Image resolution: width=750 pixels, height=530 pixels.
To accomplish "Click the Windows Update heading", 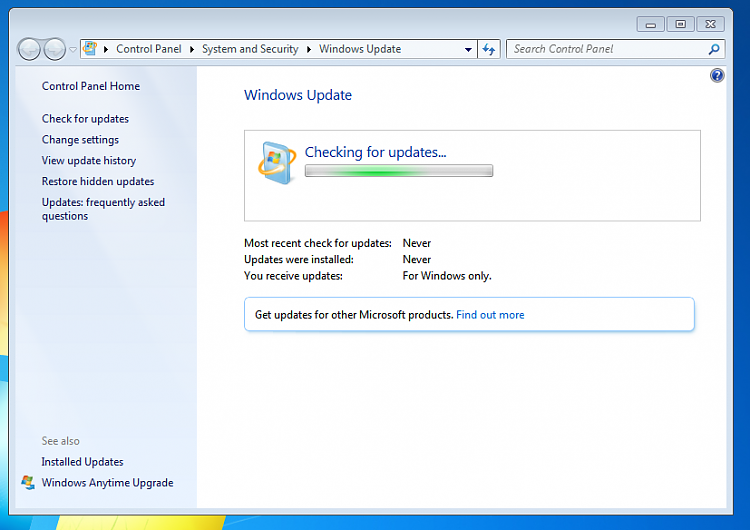I will [x=298, y=95].
